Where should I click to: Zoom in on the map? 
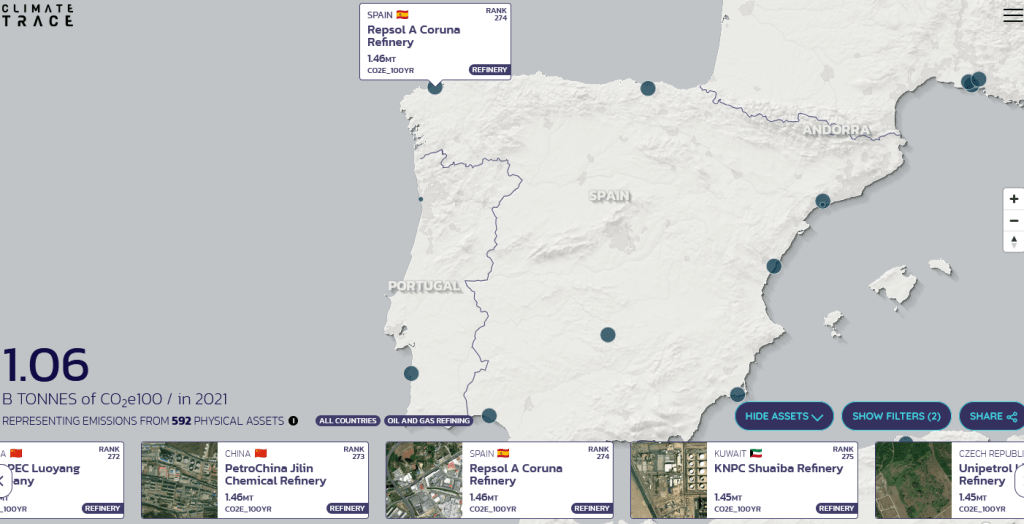coord(1013,199)
